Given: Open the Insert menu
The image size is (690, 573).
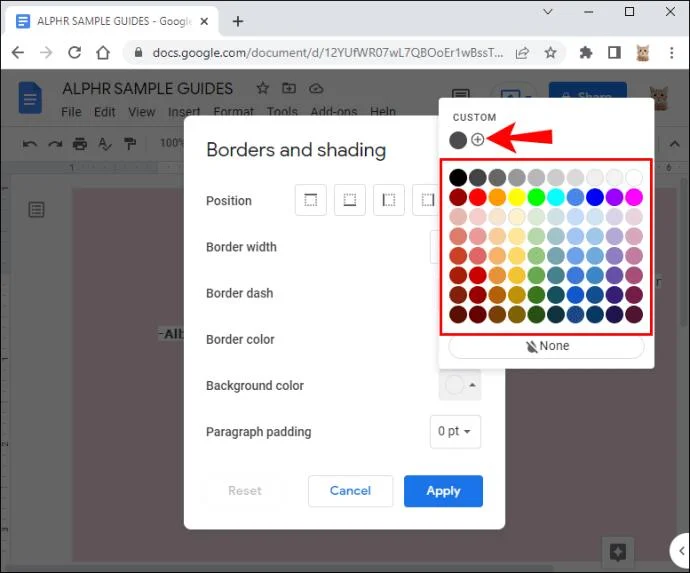Looking at the screenshot, I should [x=184, y=112].
